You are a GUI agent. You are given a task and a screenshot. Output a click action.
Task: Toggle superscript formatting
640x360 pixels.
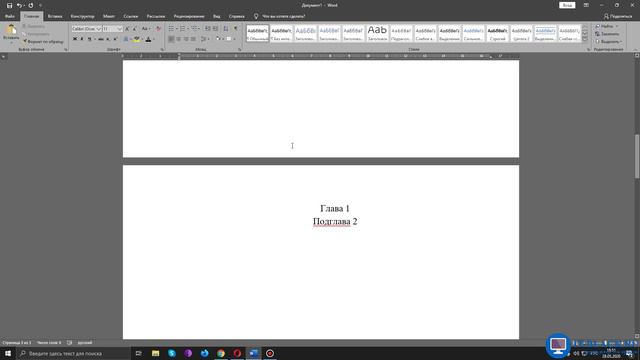(115, 39)
